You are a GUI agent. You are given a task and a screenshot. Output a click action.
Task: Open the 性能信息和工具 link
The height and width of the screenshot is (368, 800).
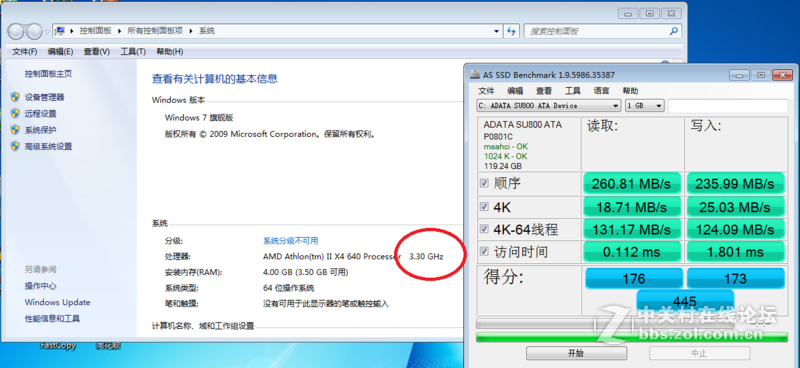(53, 318)
